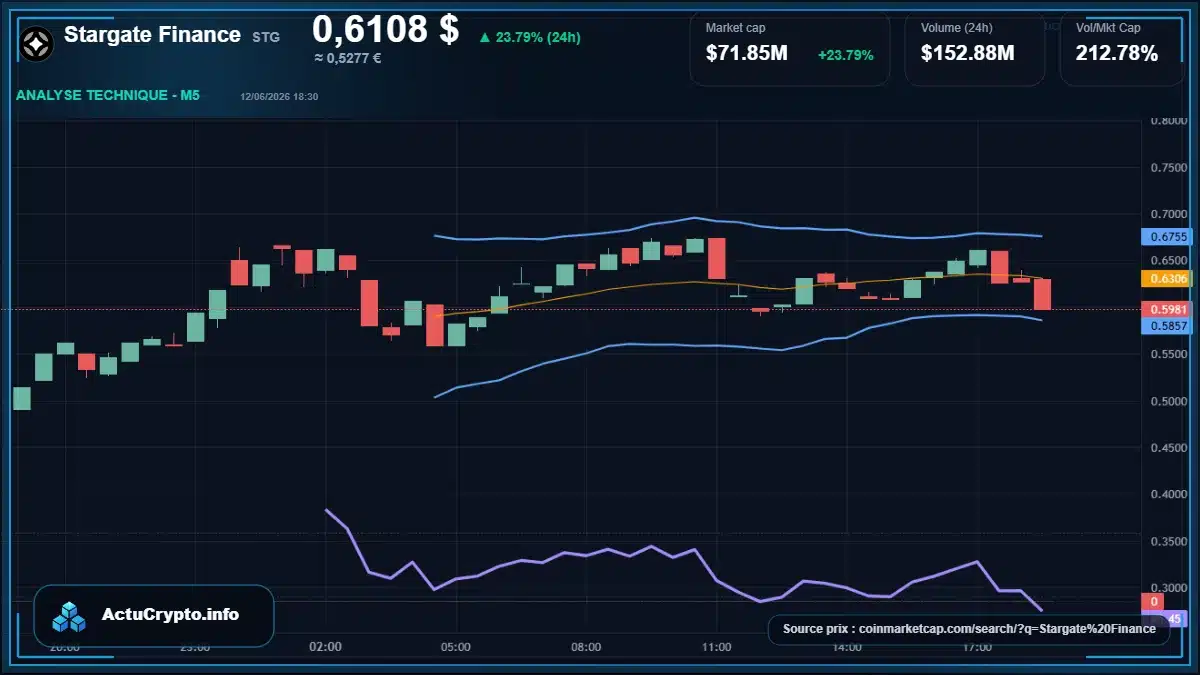This screenshot has height=675, width=1200.
Task: Click the 05:00 time axis label
Action: [456, 647]
